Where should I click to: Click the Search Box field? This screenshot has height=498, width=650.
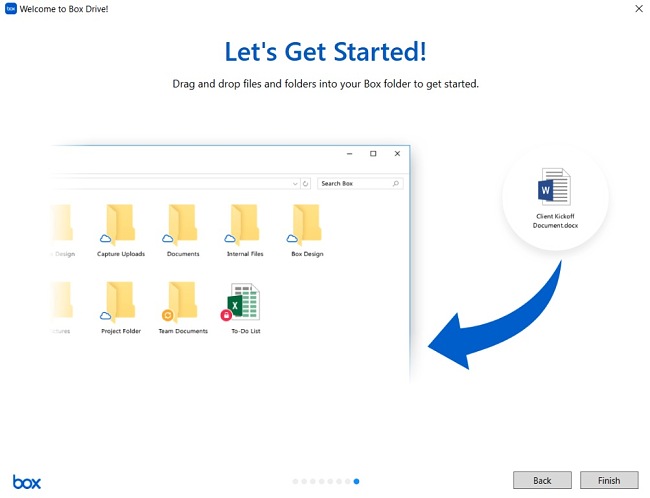[360, 183]
